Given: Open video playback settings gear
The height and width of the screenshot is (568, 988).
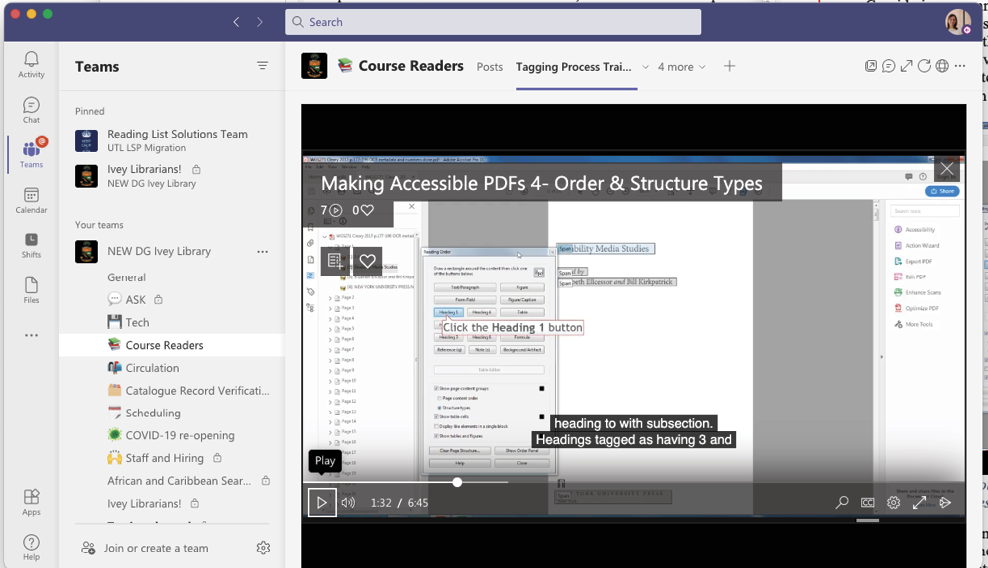Looking at the screenshot, I should 893,502.
